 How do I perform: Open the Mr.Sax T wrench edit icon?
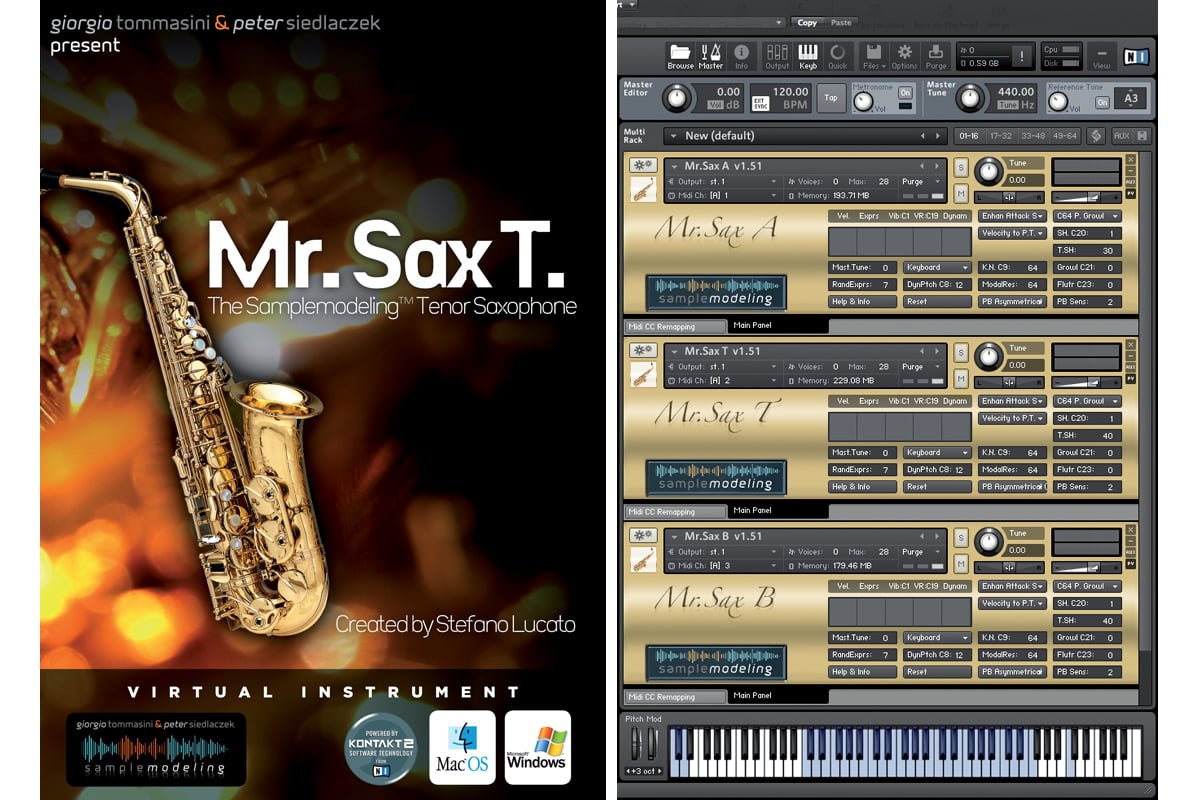pos(641,351)
